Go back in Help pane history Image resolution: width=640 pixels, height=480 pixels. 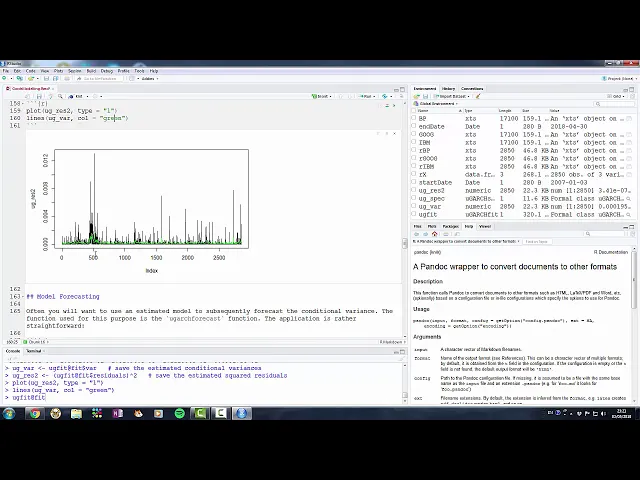coord(416,234)
